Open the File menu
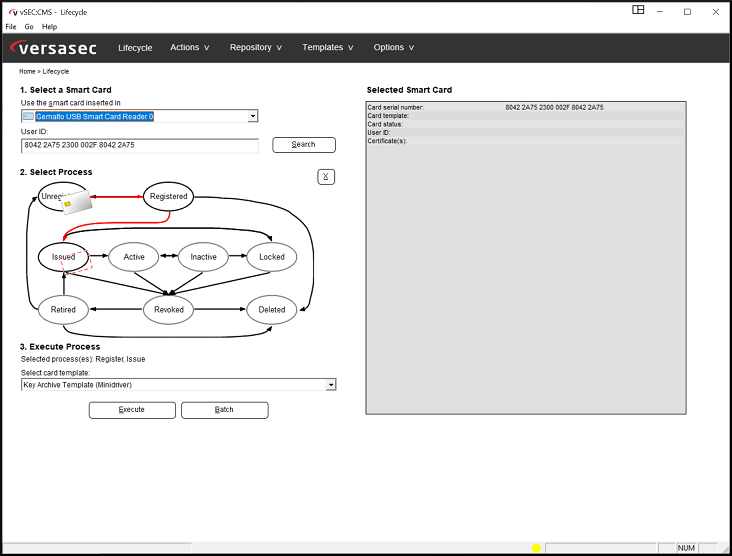Screen dimensions: 732x556 pos(11,27)
